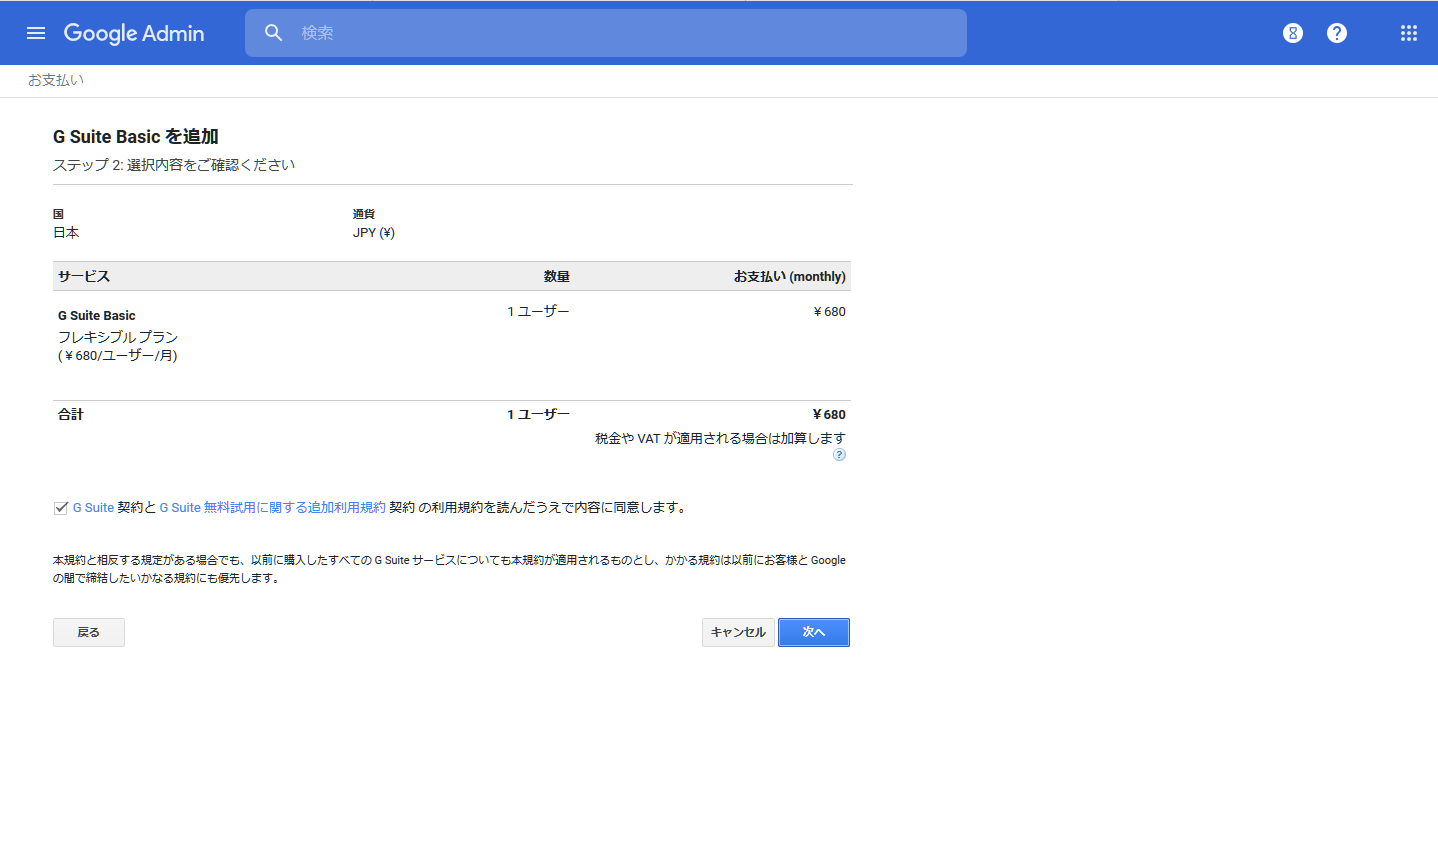Screen dimensions: 1438x841
Task: Click the currency value JPY (¥)
Action: point(374,233)
